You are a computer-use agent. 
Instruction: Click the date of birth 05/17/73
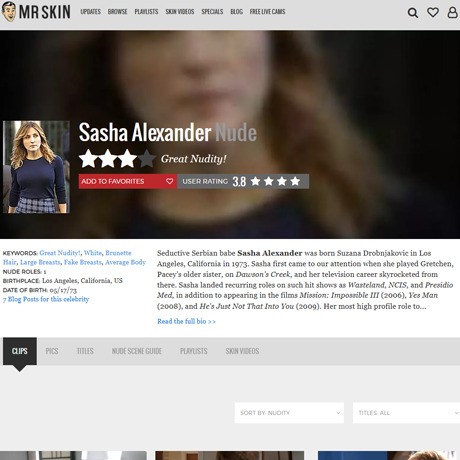pyautogui.click(x=63, y=290)
